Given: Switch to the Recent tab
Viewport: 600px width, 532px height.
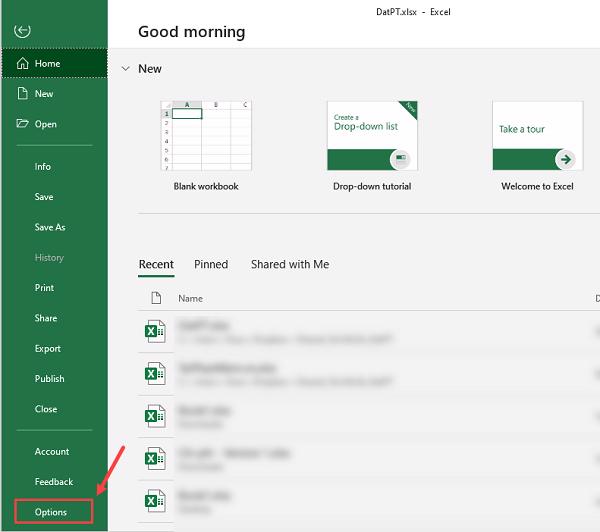Looking at the screenshot, I should click(x=156, y=264).
